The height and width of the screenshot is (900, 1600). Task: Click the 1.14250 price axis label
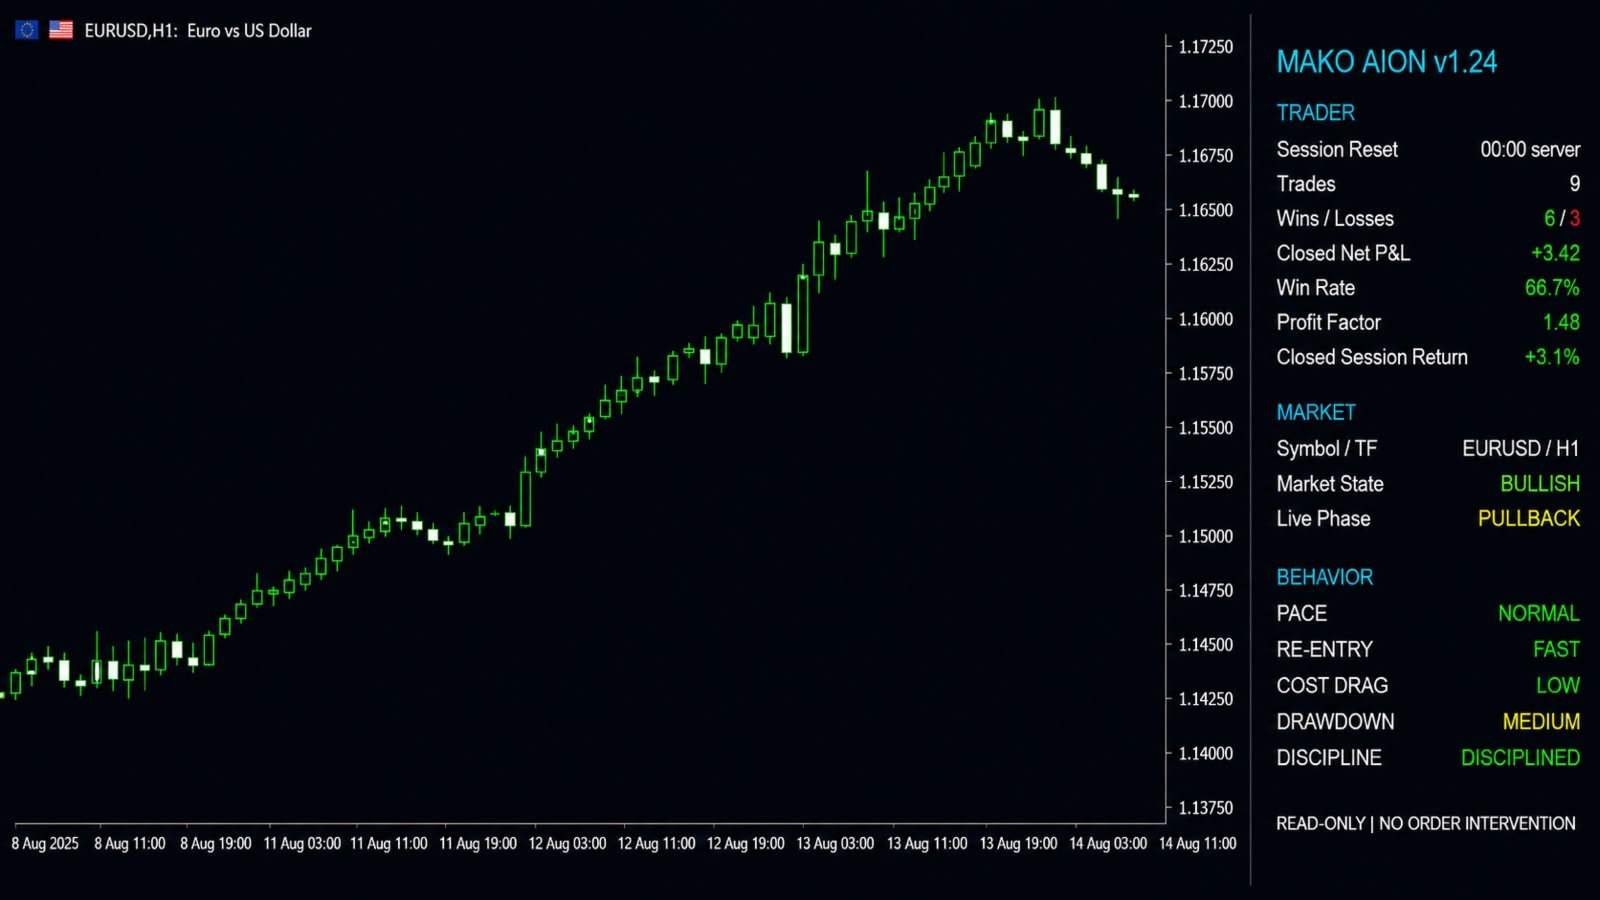coord(1206,699)
